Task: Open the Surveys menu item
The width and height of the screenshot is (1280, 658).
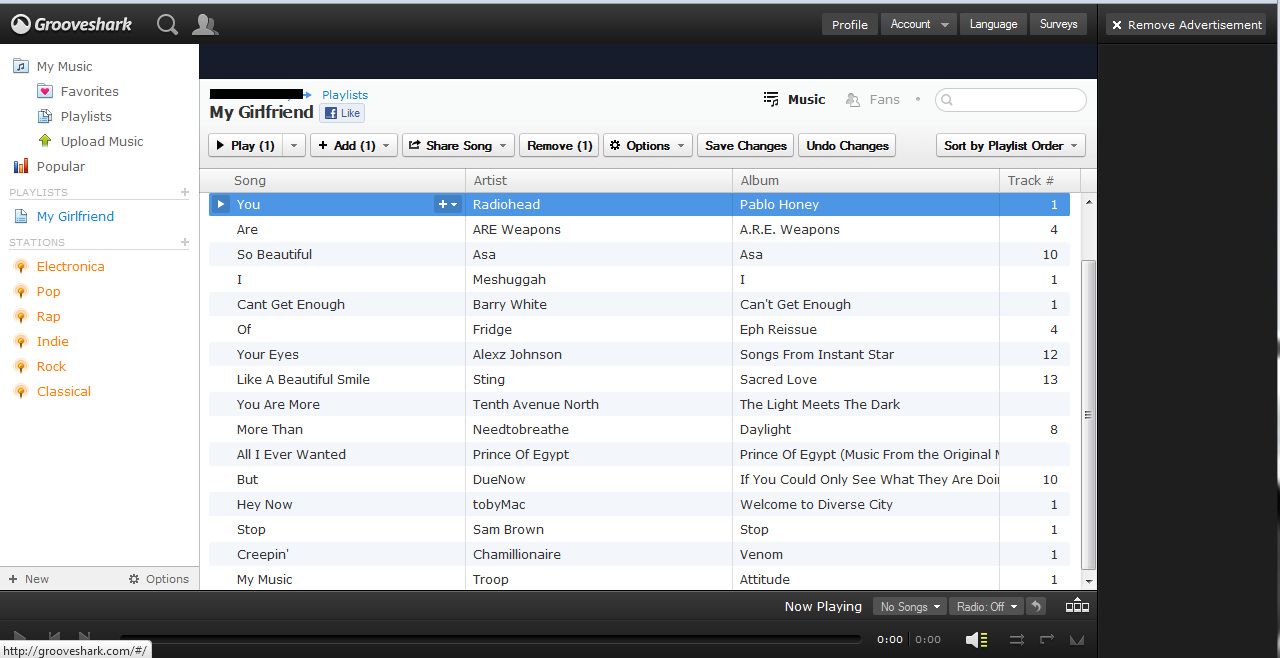Action: click(x=1058, y=24)
